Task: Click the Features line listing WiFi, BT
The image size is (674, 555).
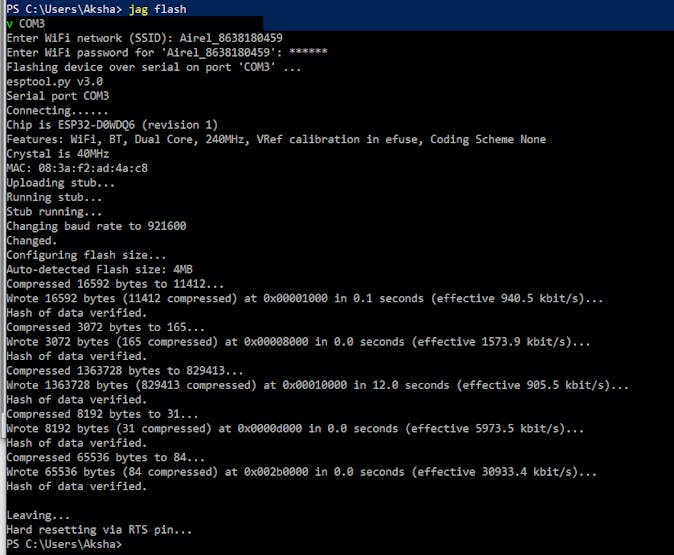Action: pyautogui.click(x=276, y=139)
